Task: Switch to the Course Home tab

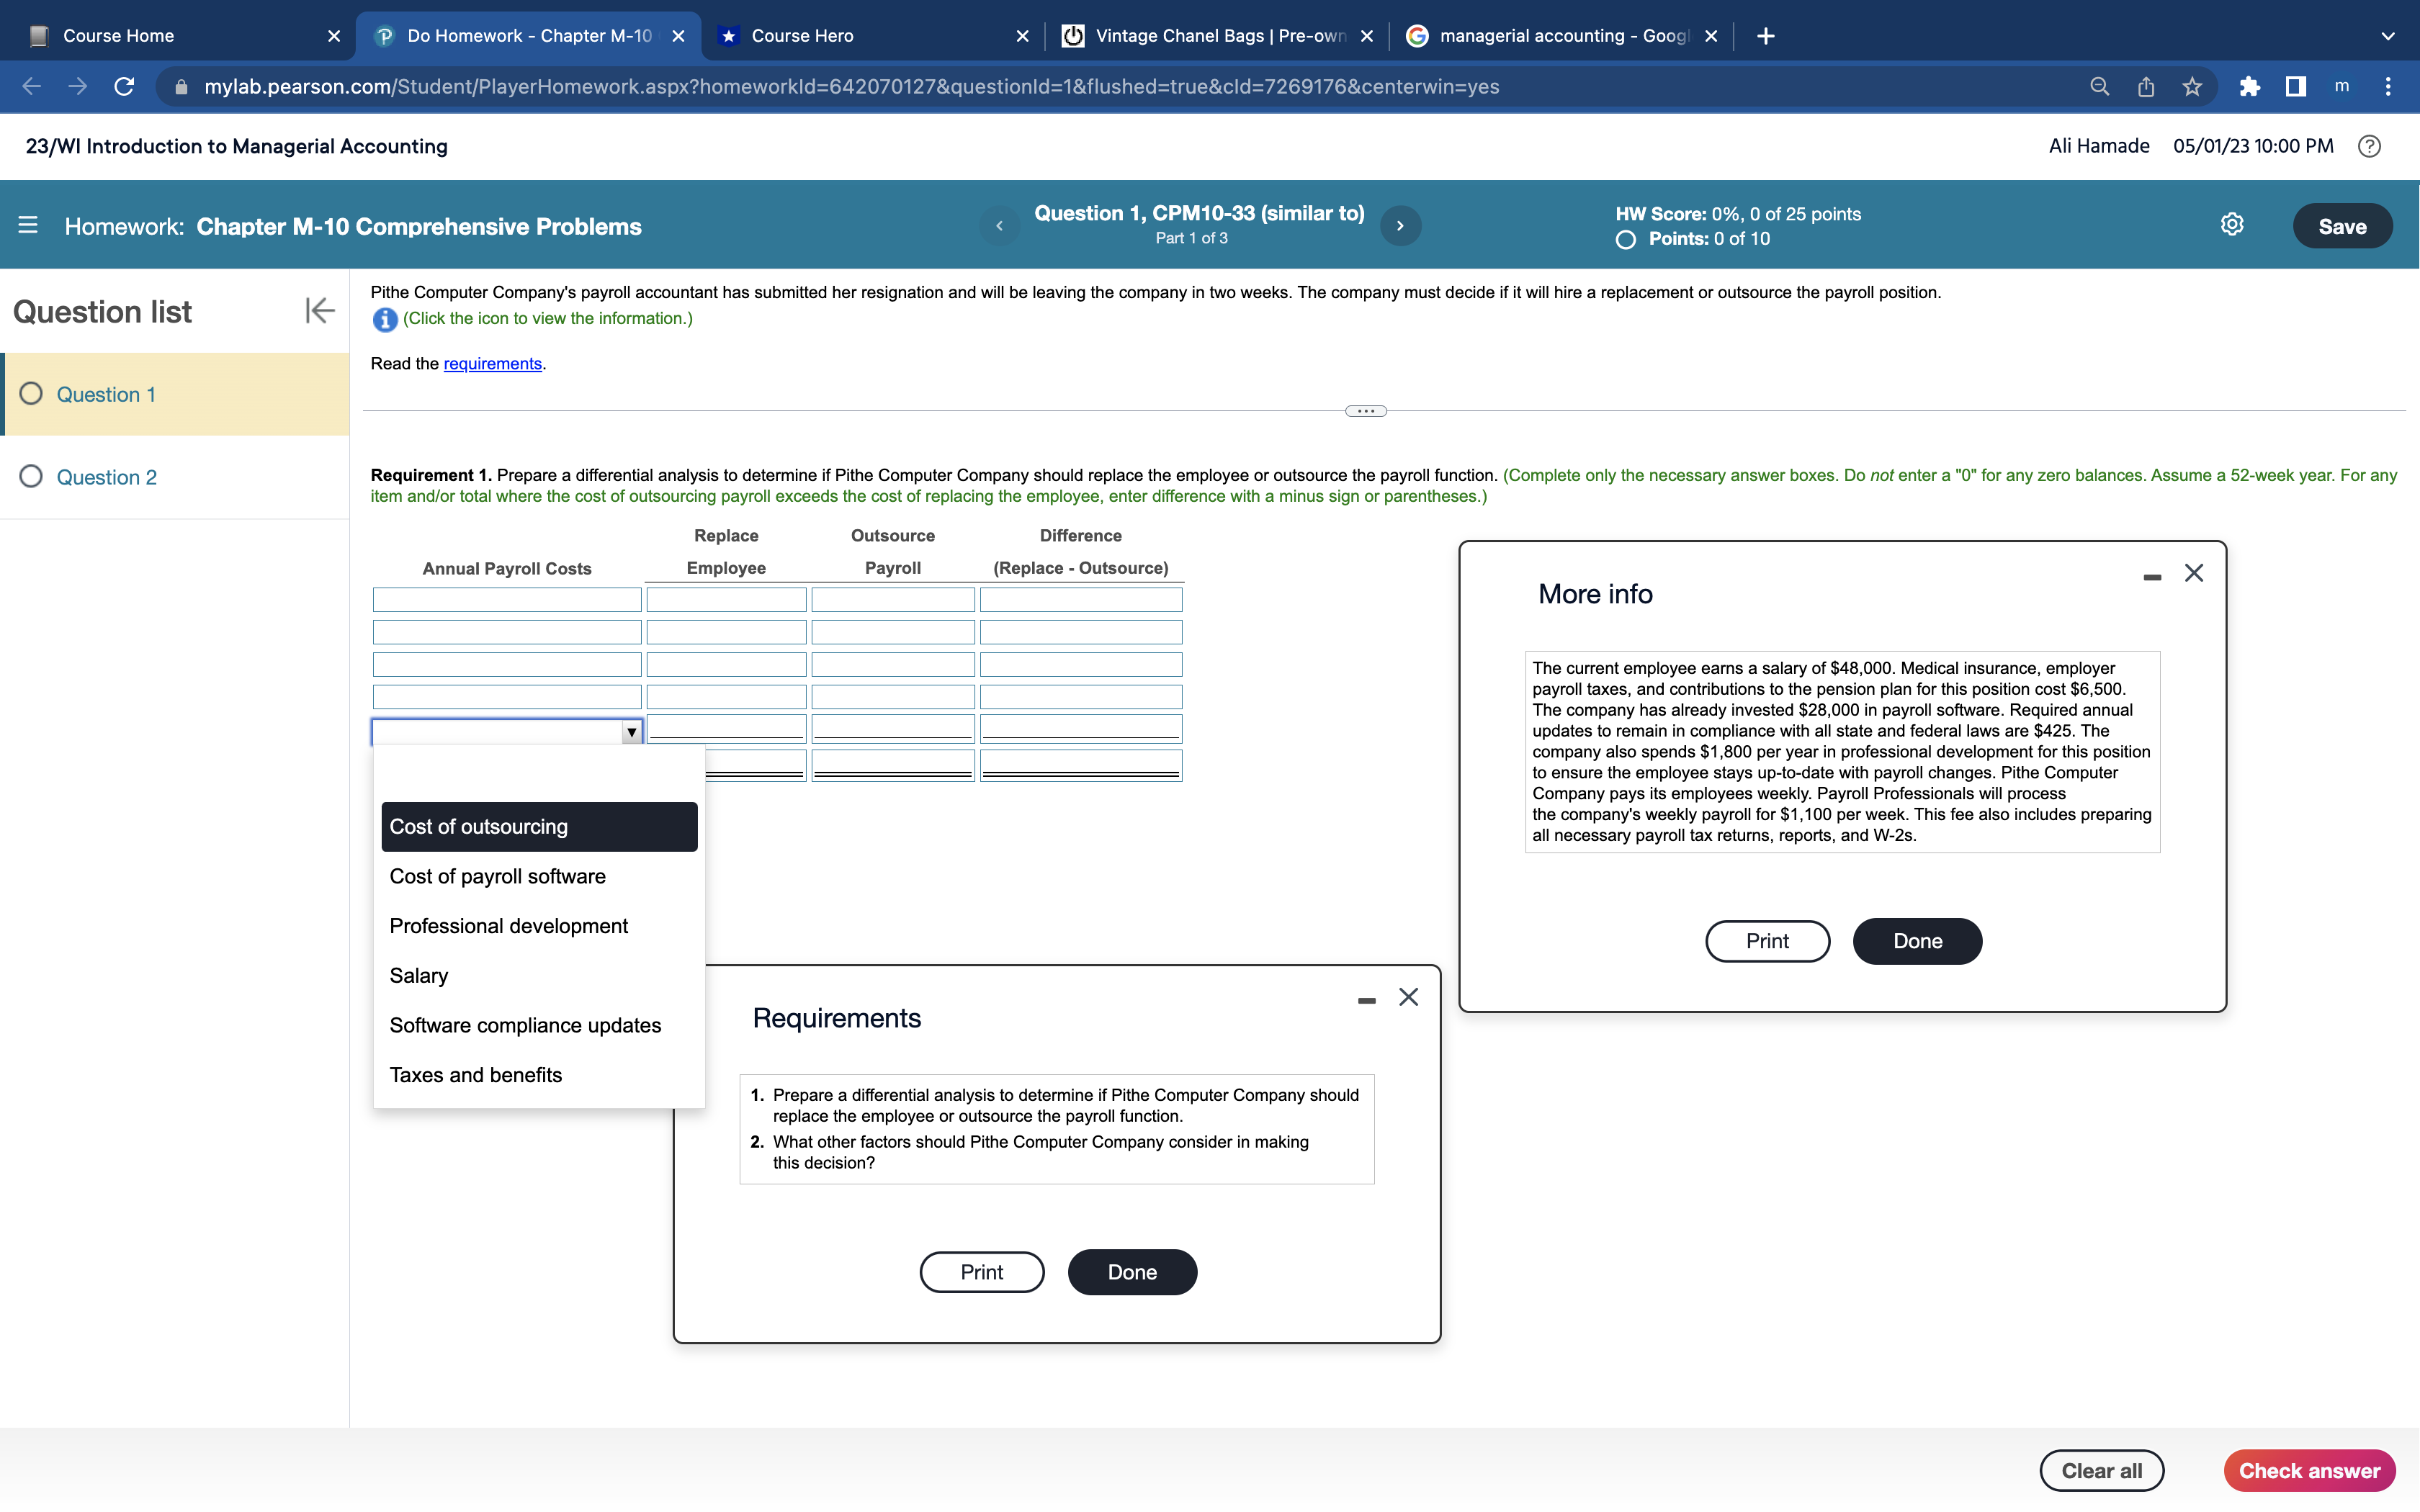Action: click(x=118, y=36)
